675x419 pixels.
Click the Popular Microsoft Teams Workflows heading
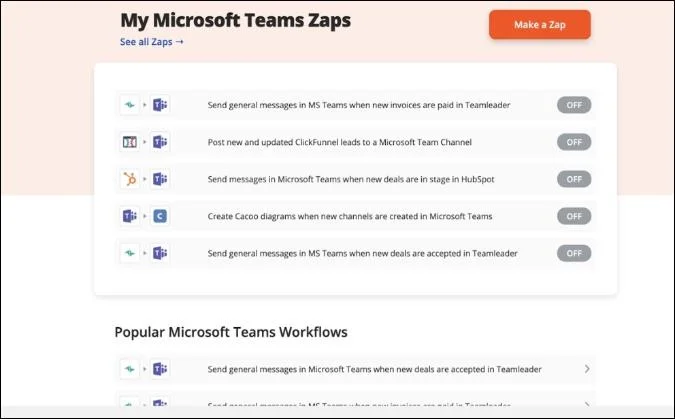pyautogui.click(x=231, y=332)
